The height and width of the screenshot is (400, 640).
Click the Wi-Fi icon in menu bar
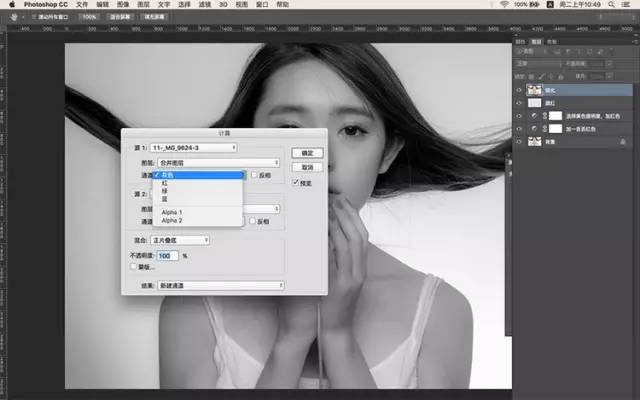tap(503, 5)
